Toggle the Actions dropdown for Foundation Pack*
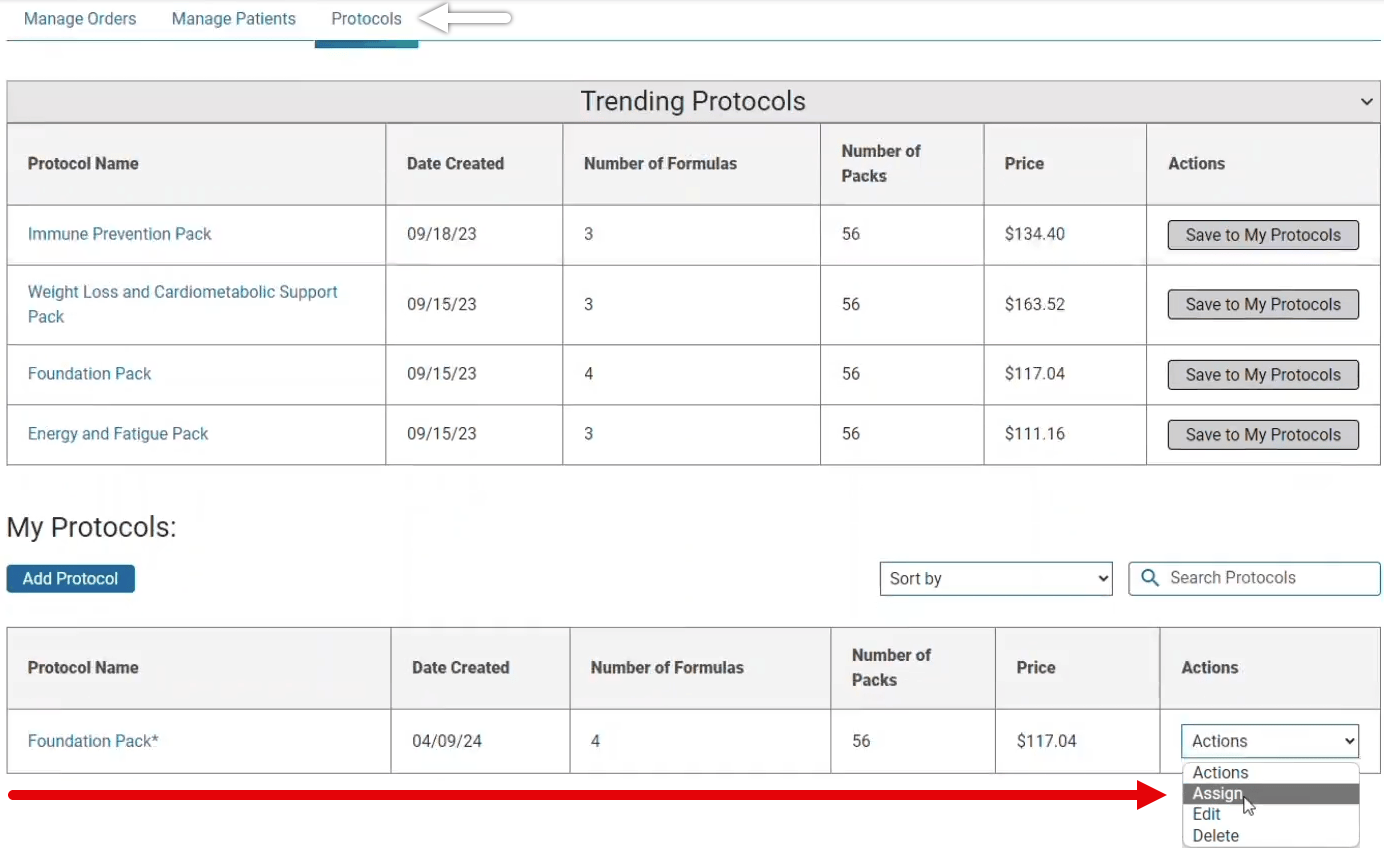This screenshot has height=860, width=1384. click(1270, 741)
